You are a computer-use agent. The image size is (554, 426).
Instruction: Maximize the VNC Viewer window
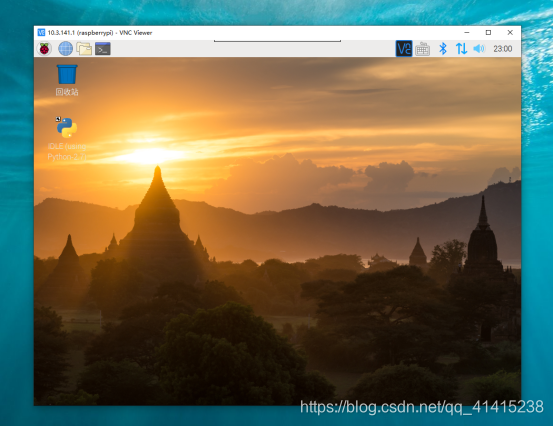(488, 32)
